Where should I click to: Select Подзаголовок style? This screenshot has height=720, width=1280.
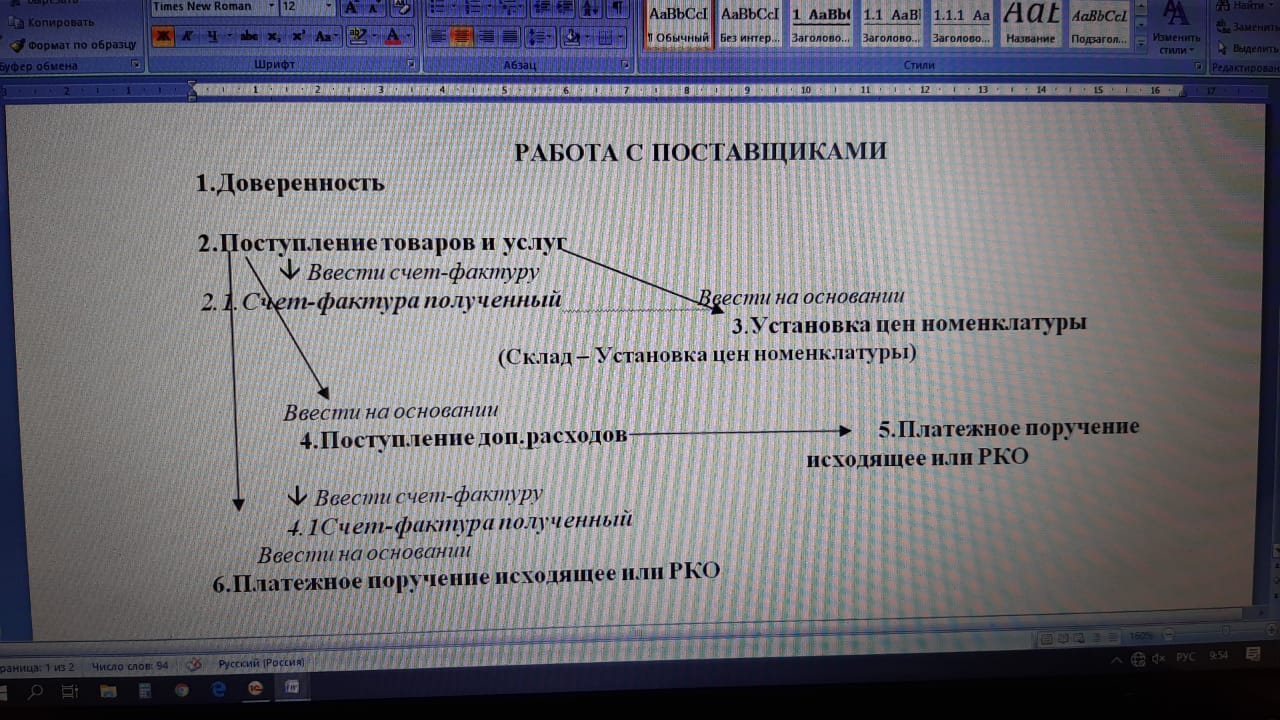(1099, 26)
